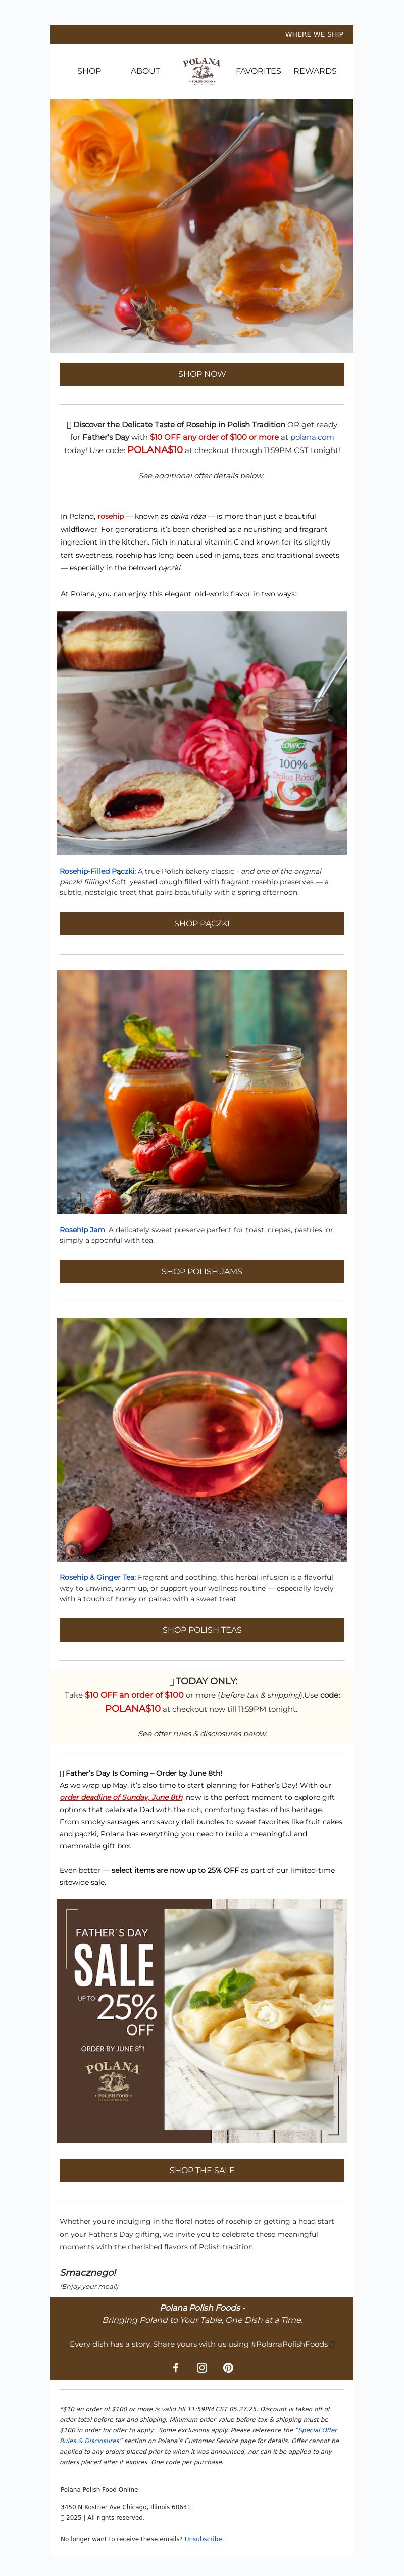Viewport: 404px width, 2576px height.
Task: Open the ABOUT menu item
Action: 145,71
